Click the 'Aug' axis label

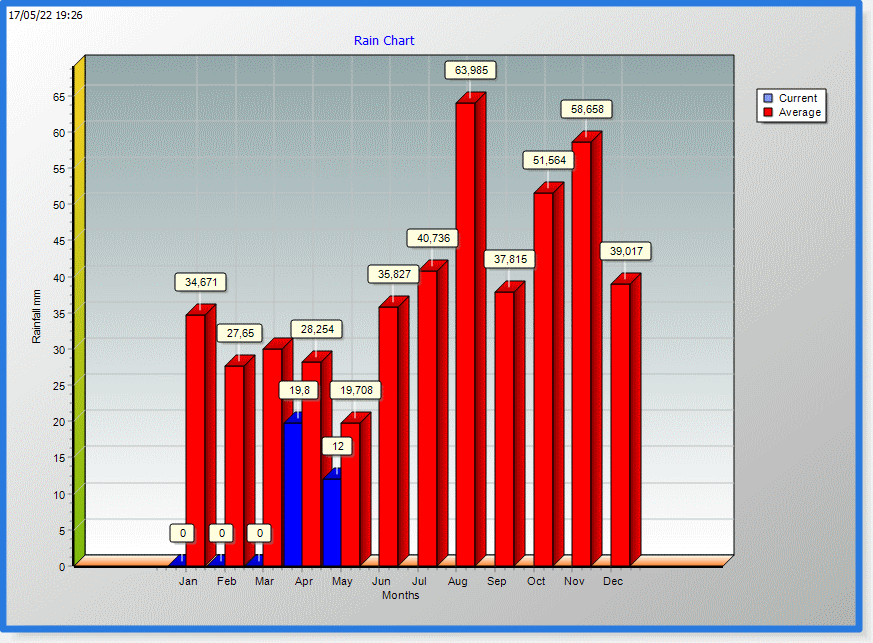(458, 582)
